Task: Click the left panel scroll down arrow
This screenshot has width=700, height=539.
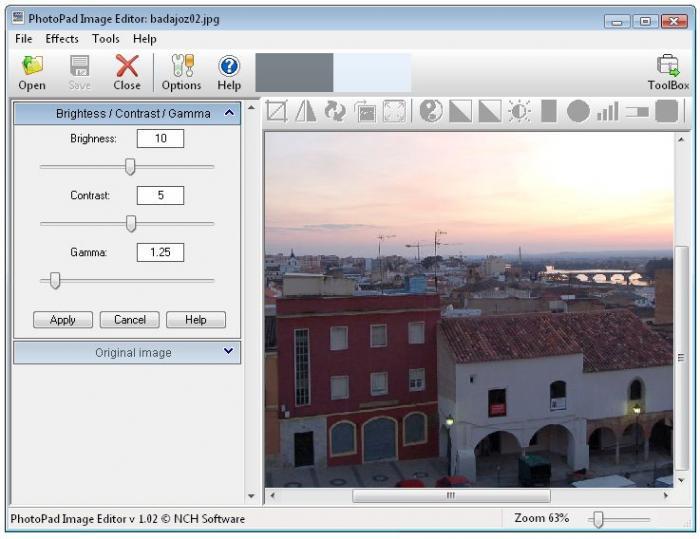Action: click(x=251, y=496)
